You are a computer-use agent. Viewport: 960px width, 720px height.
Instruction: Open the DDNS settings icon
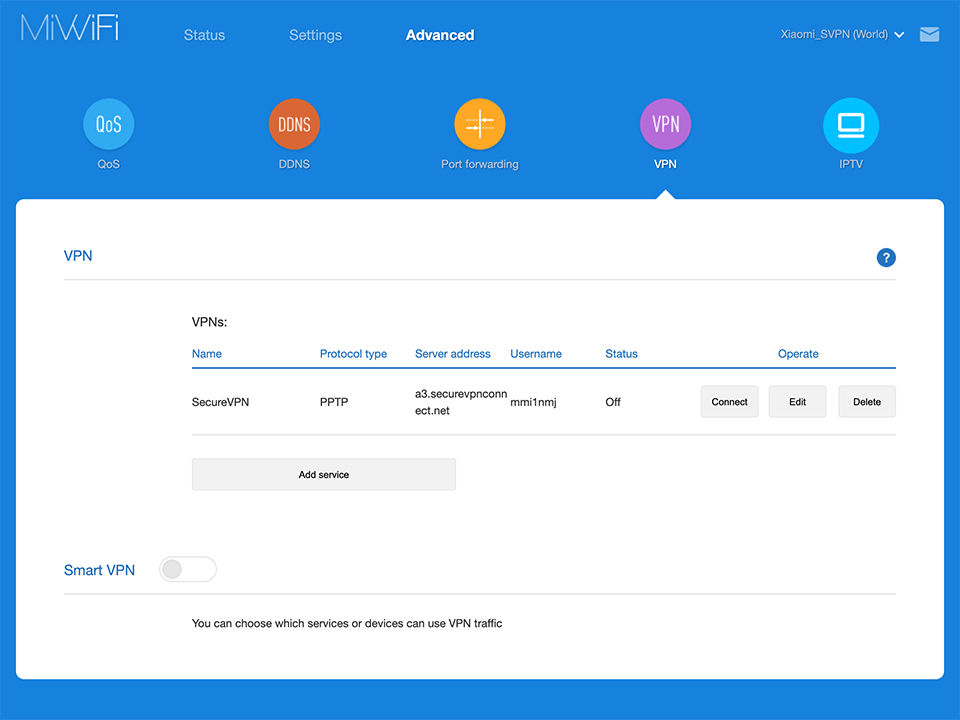(x=294, y=124)
